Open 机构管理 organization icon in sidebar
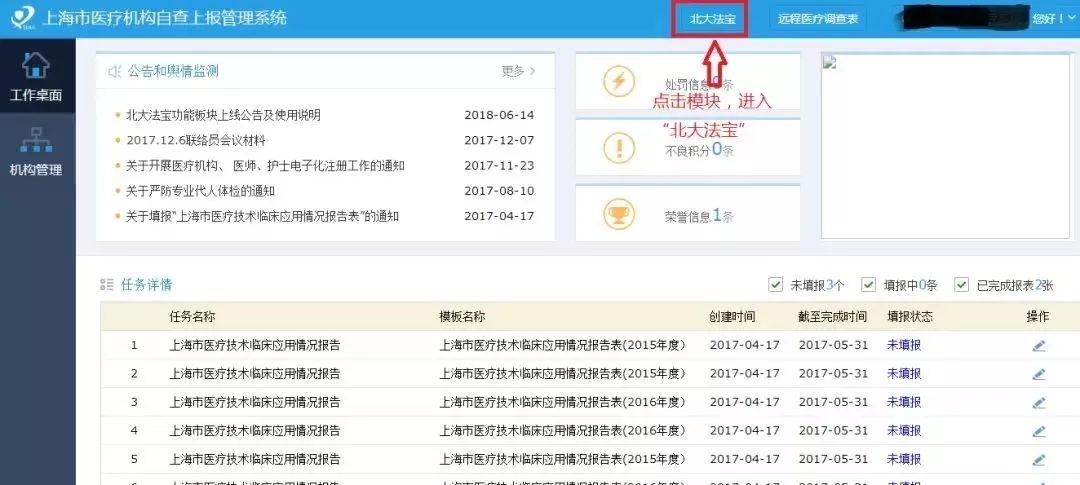Viewport: 1080px width, 485px height. [x=36, y=142]
